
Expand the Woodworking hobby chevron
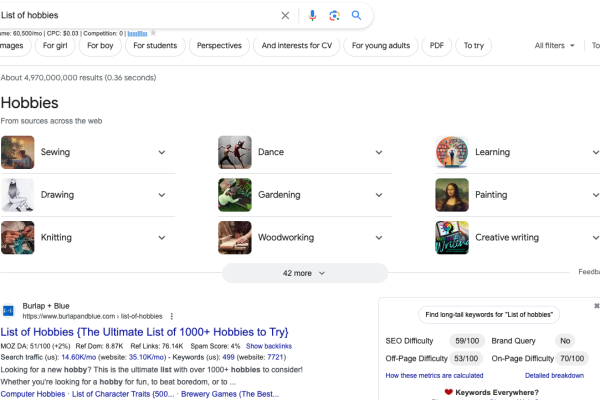coord(379,238)
